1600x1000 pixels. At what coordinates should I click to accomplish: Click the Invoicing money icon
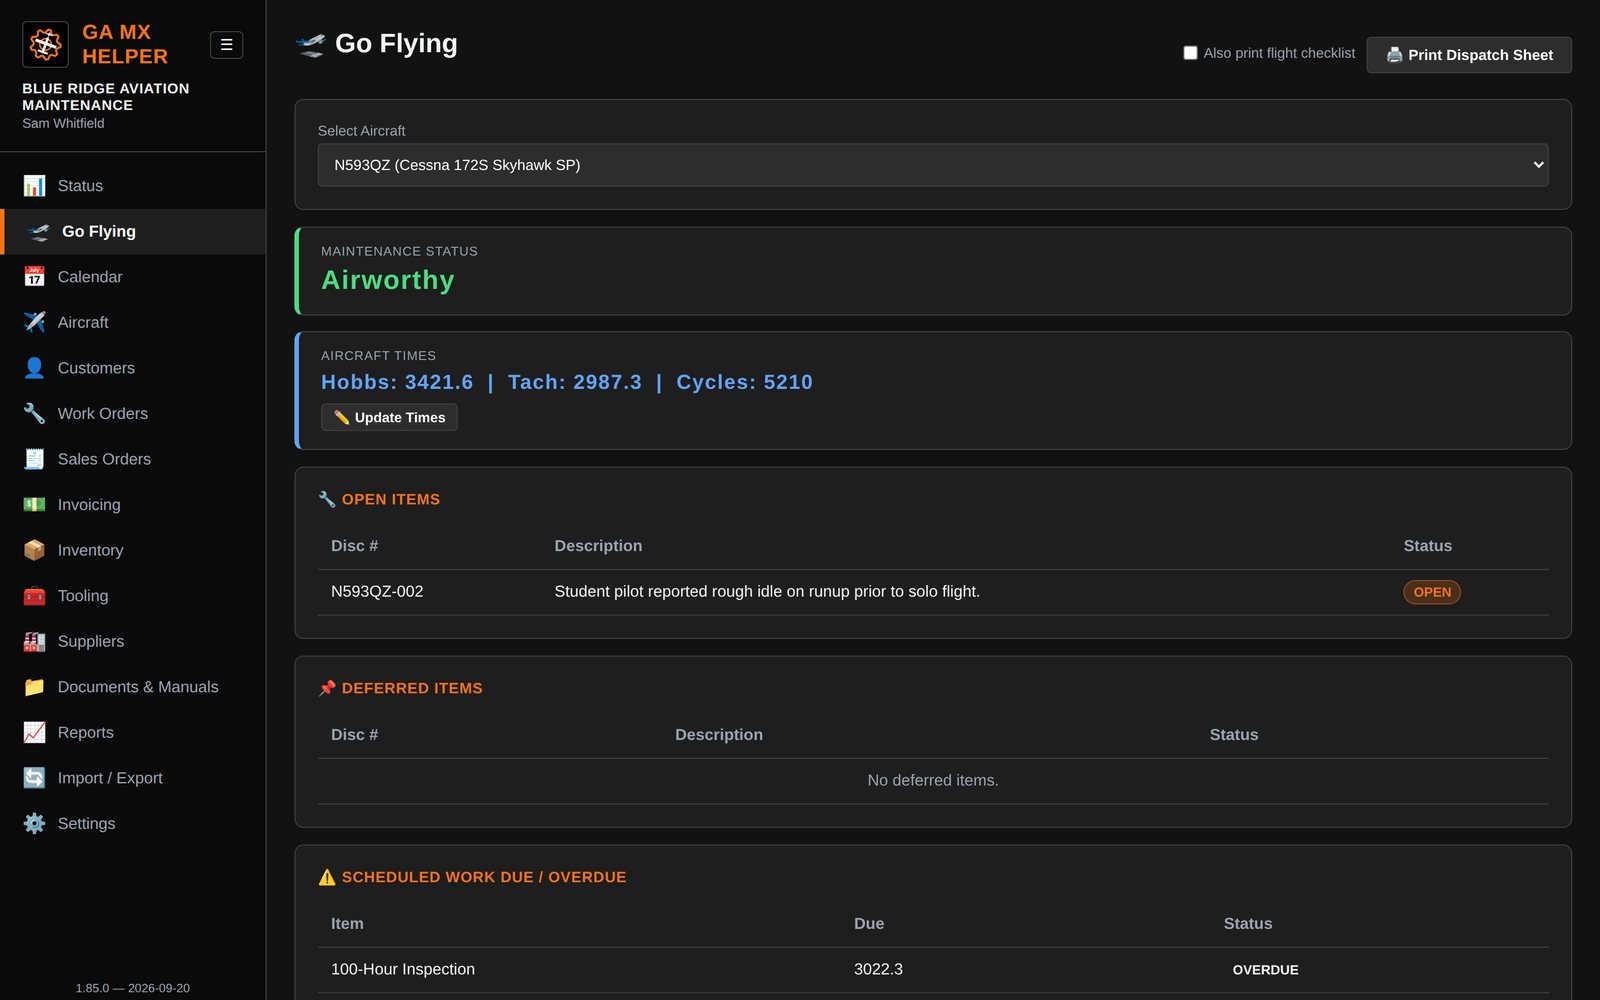pyautogui.click(x=34, y=505)
